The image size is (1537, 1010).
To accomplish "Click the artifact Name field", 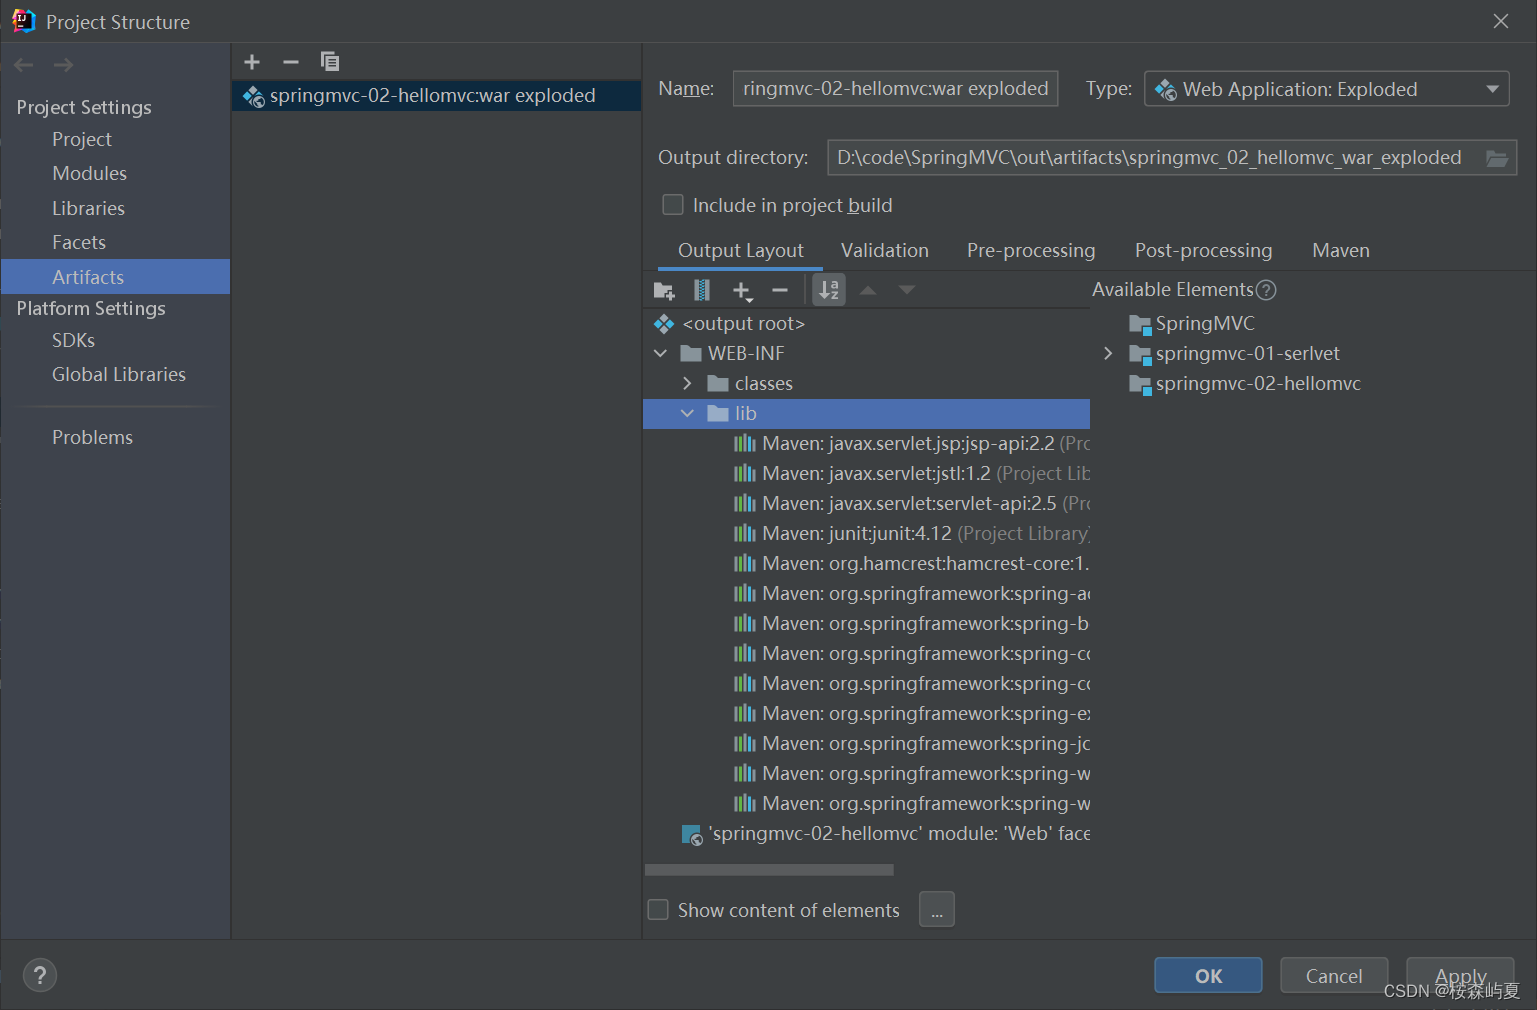I will click(896, 89).
